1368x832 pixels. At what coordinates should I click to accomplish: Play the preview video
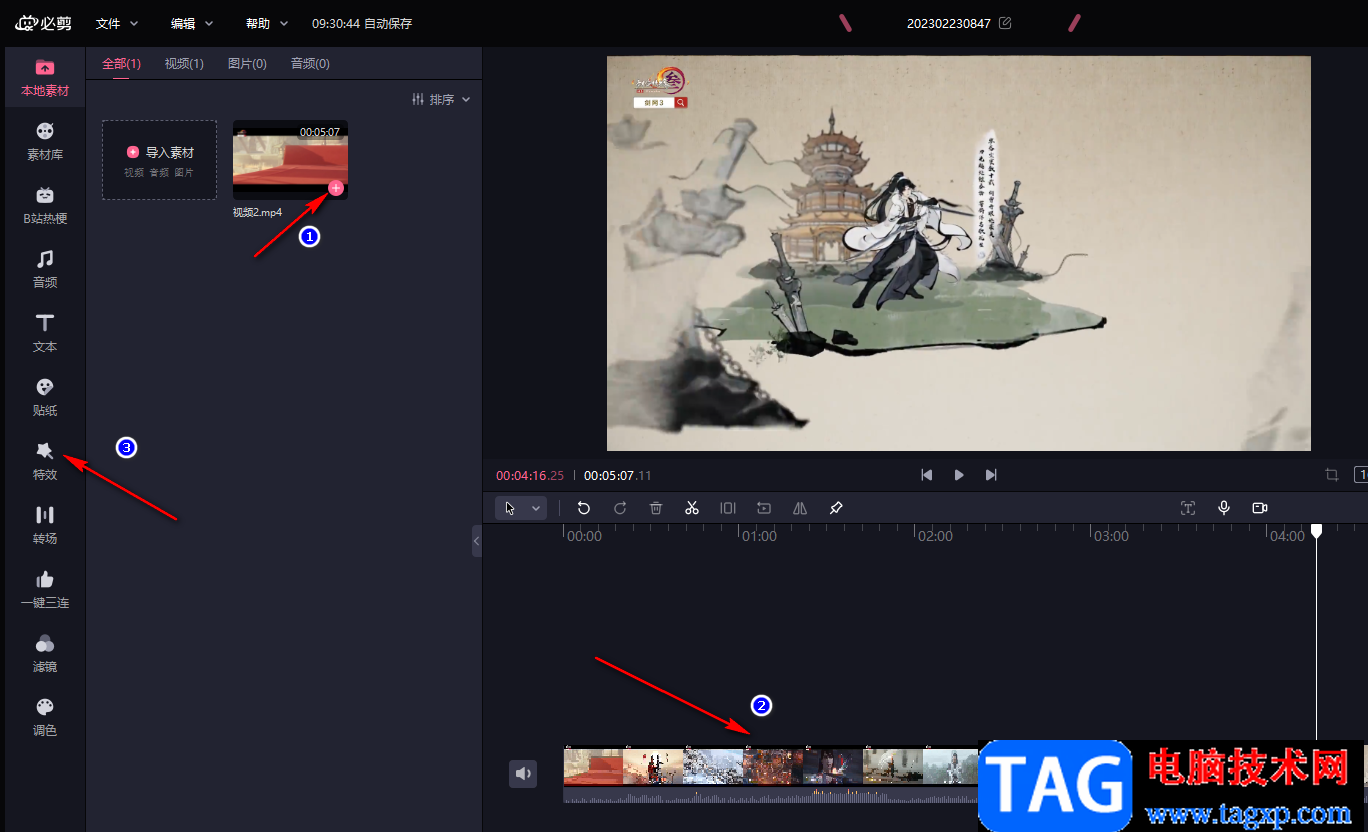tap(959, 475)
